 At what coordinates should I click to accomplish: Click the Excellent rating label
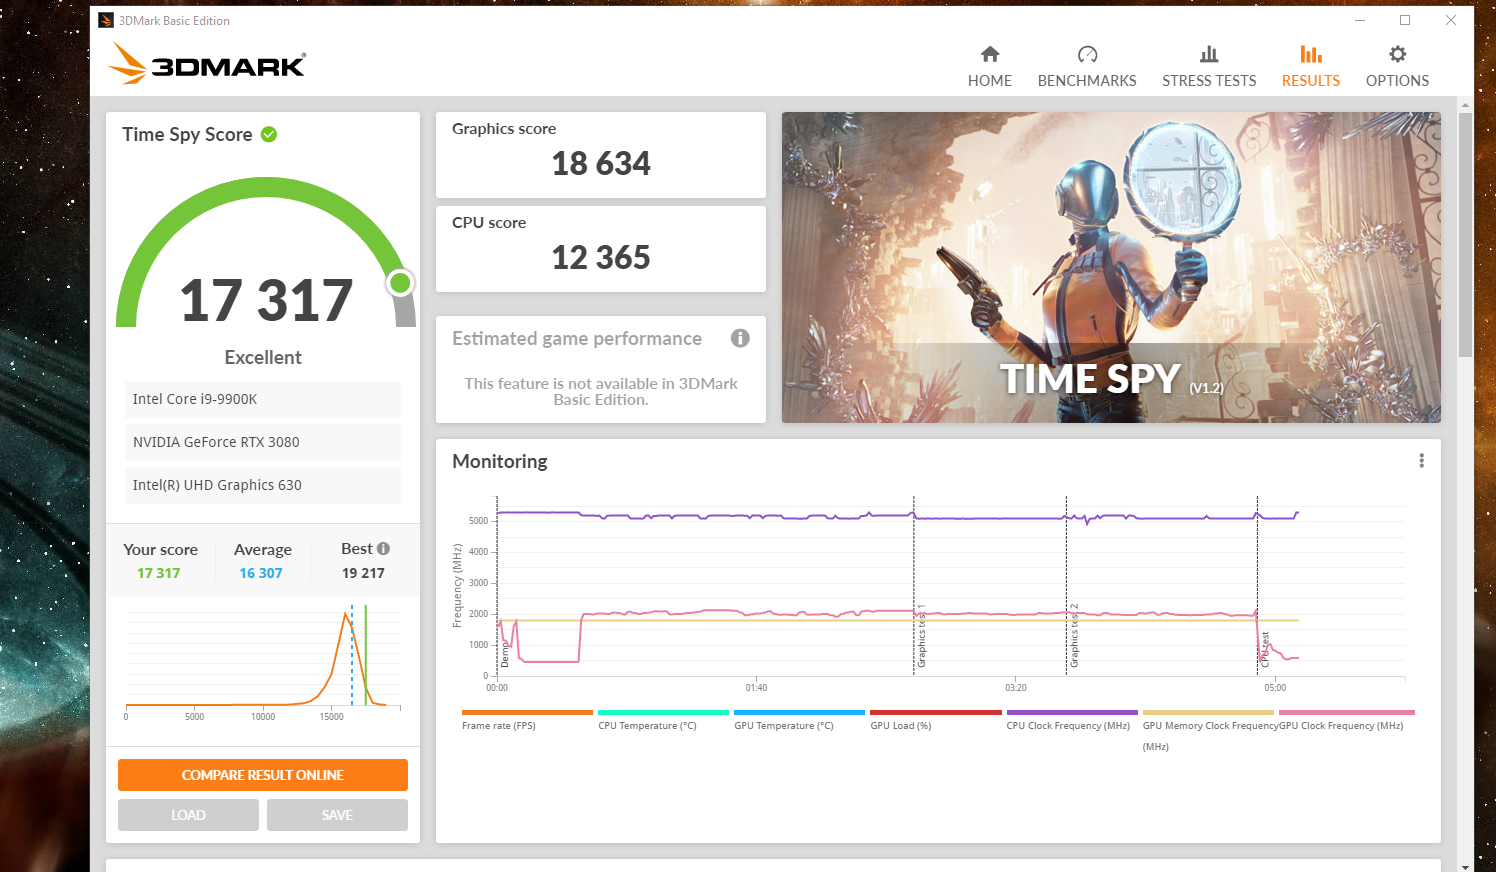(x=263, y=357)
